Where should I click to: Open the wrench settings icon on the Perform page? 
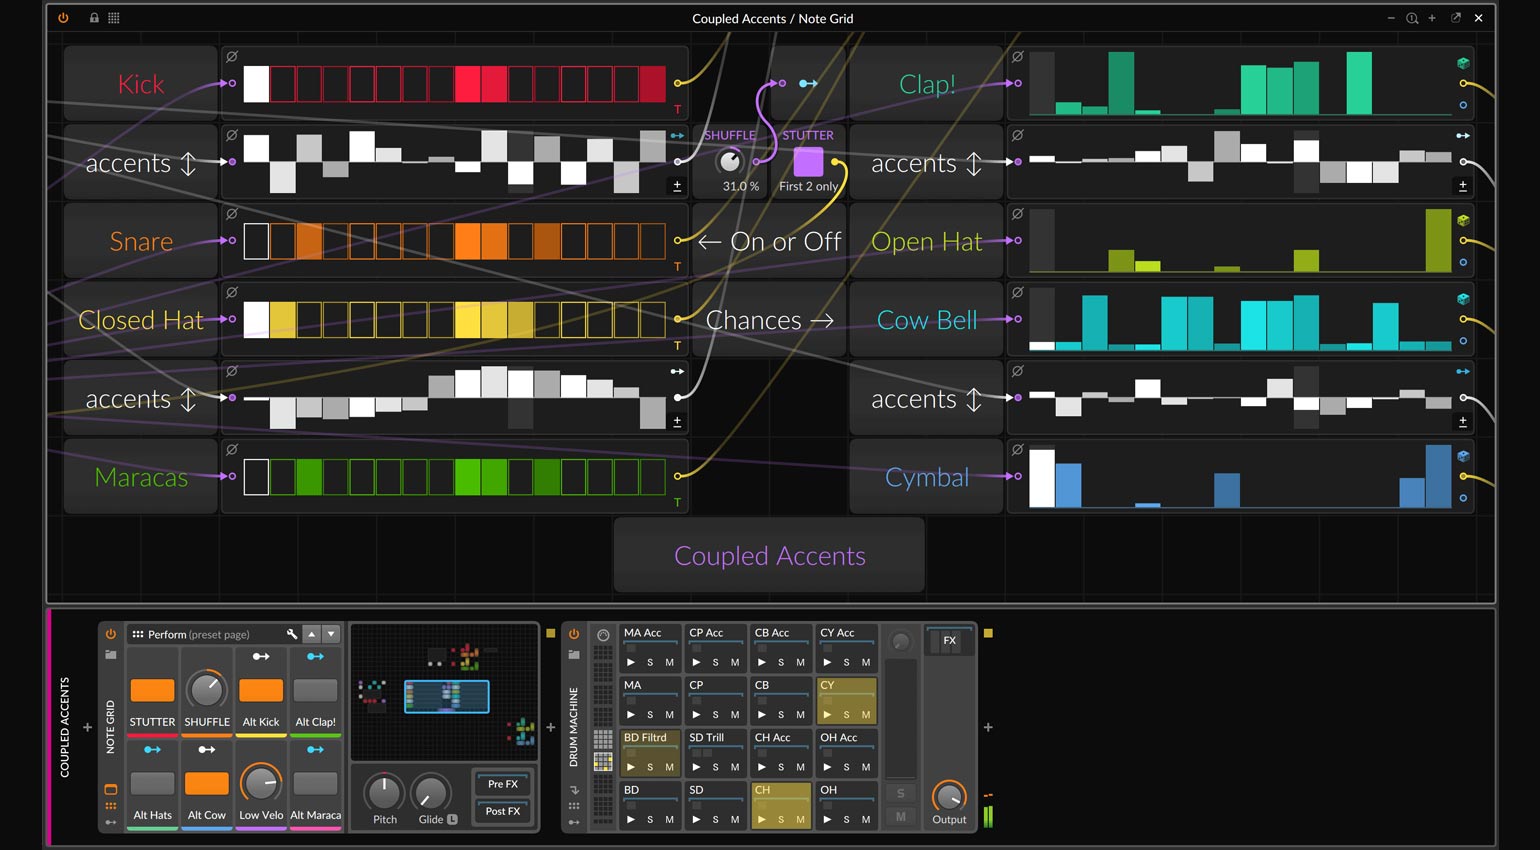[x=292, y=634]
